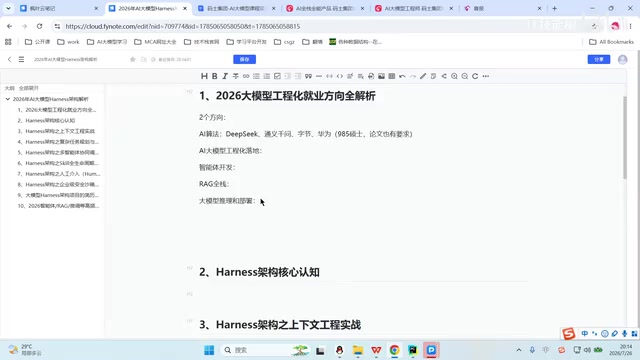This screenshot has width=640, height=360.
Task: Switch to the AI全栈全能产品 browser tab
Action: point(325,8)
